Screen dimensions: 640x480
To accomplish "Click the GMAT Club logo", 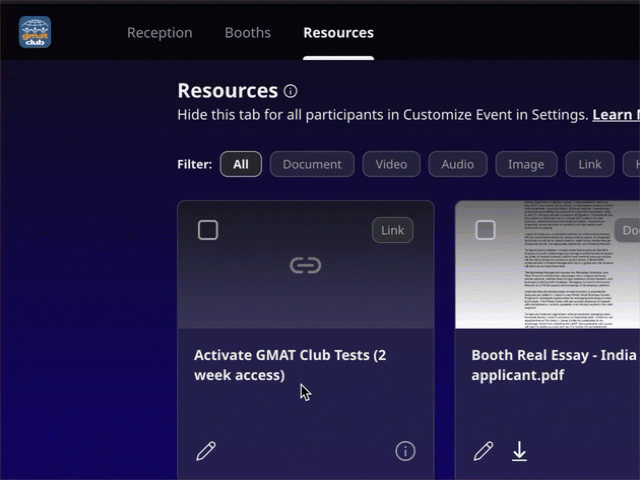I will tap(35, 32).
